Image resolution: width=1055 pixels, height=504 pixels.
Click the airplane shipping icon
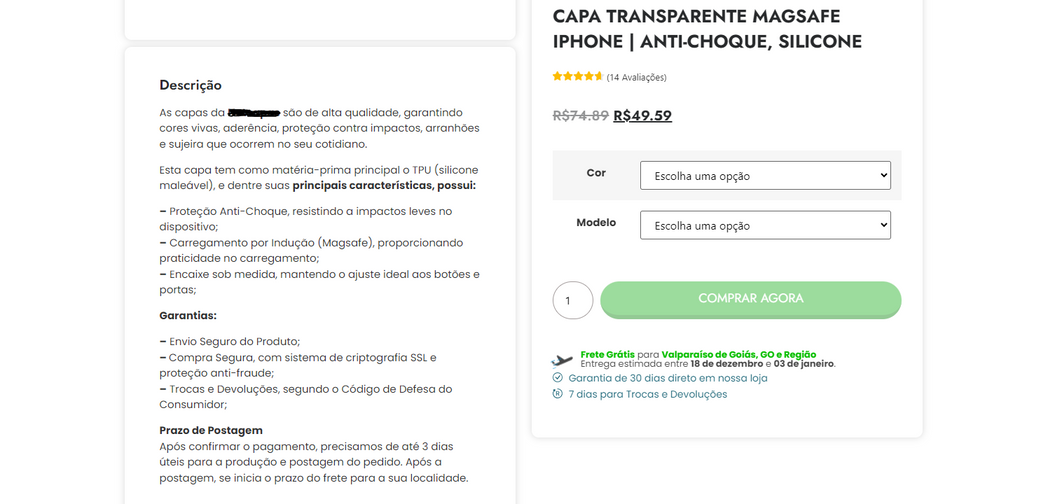(x=562, y=360)
